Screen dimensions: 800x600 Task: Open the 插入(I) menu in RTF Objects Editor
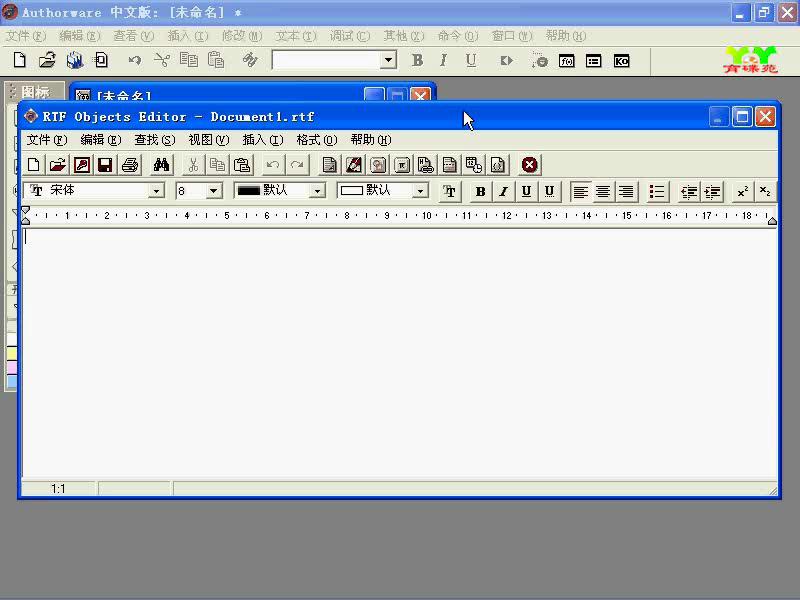[x=263, y=140]
